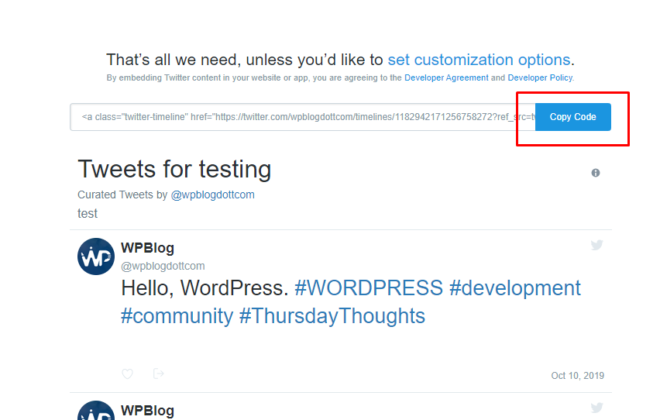The width and height of the screenshot is (660, 420).
Task: Open the #development hashtag
Action: click(x=515, y=288)
